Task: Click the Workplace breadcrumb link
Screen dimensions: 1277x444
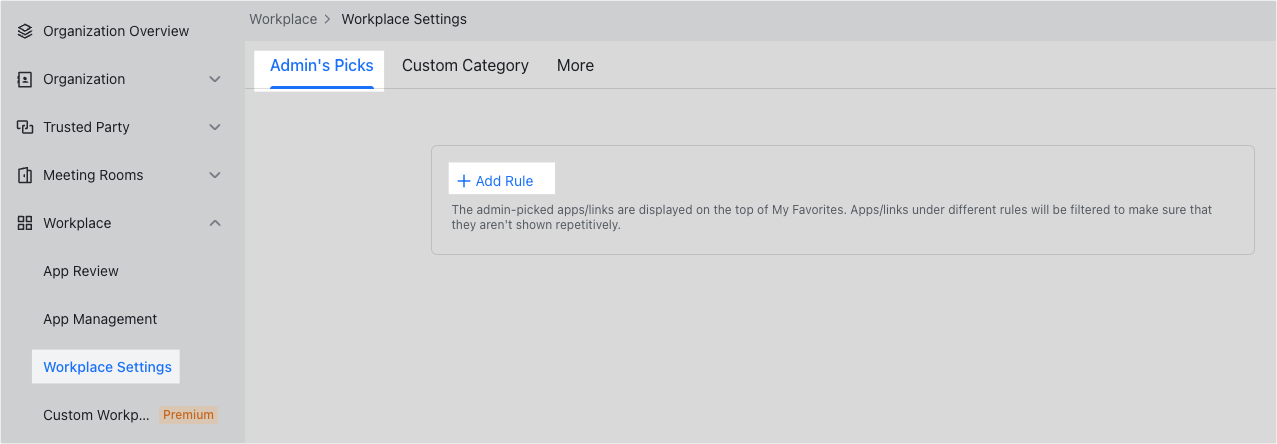Action: (x=283, y=19)
